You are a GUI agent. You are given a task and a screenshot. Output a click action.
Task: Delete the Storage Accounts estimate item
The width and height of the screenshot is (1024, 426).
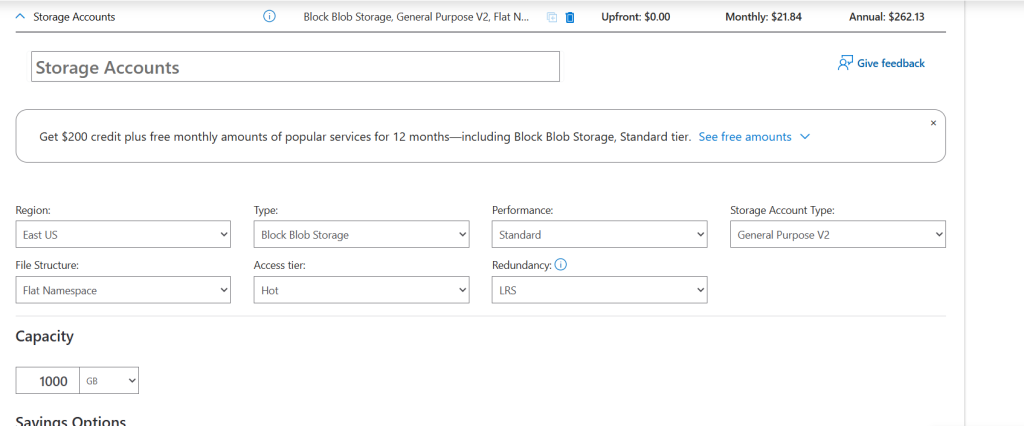[x=569, y=18]
